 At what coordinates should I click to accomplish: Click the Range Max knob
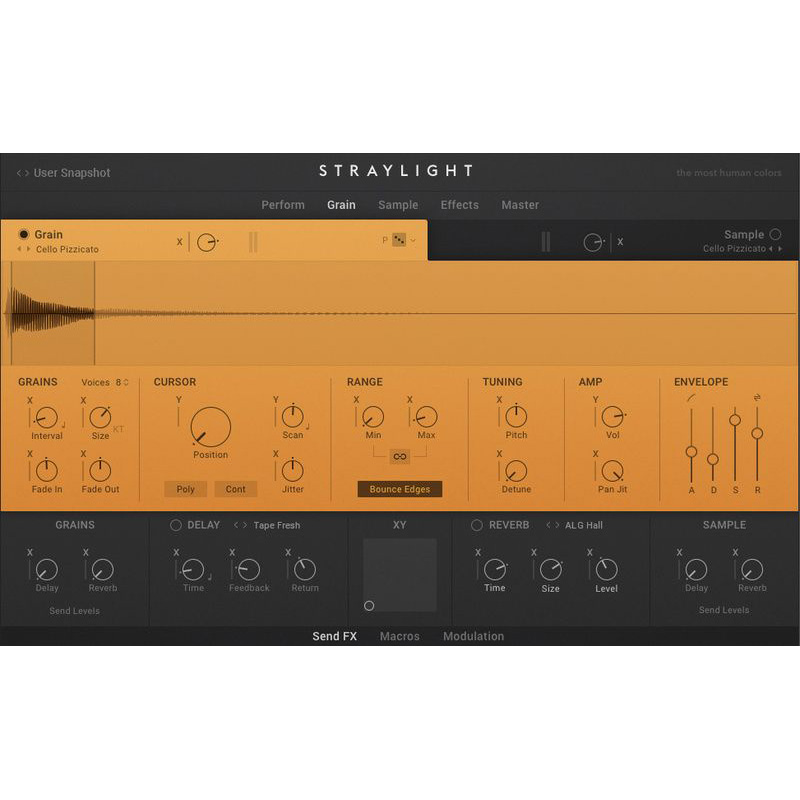[x=427, y=417]
